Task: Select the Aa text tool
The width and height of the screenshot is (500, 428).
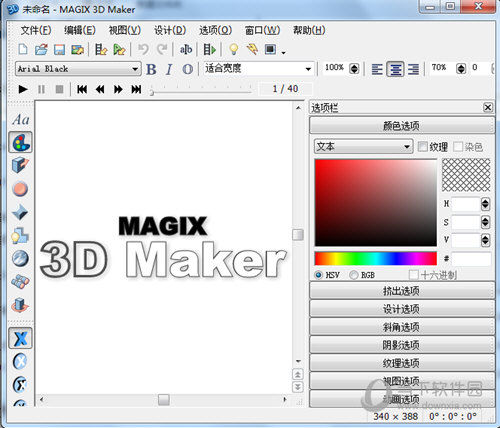Action: click(21, 119)
